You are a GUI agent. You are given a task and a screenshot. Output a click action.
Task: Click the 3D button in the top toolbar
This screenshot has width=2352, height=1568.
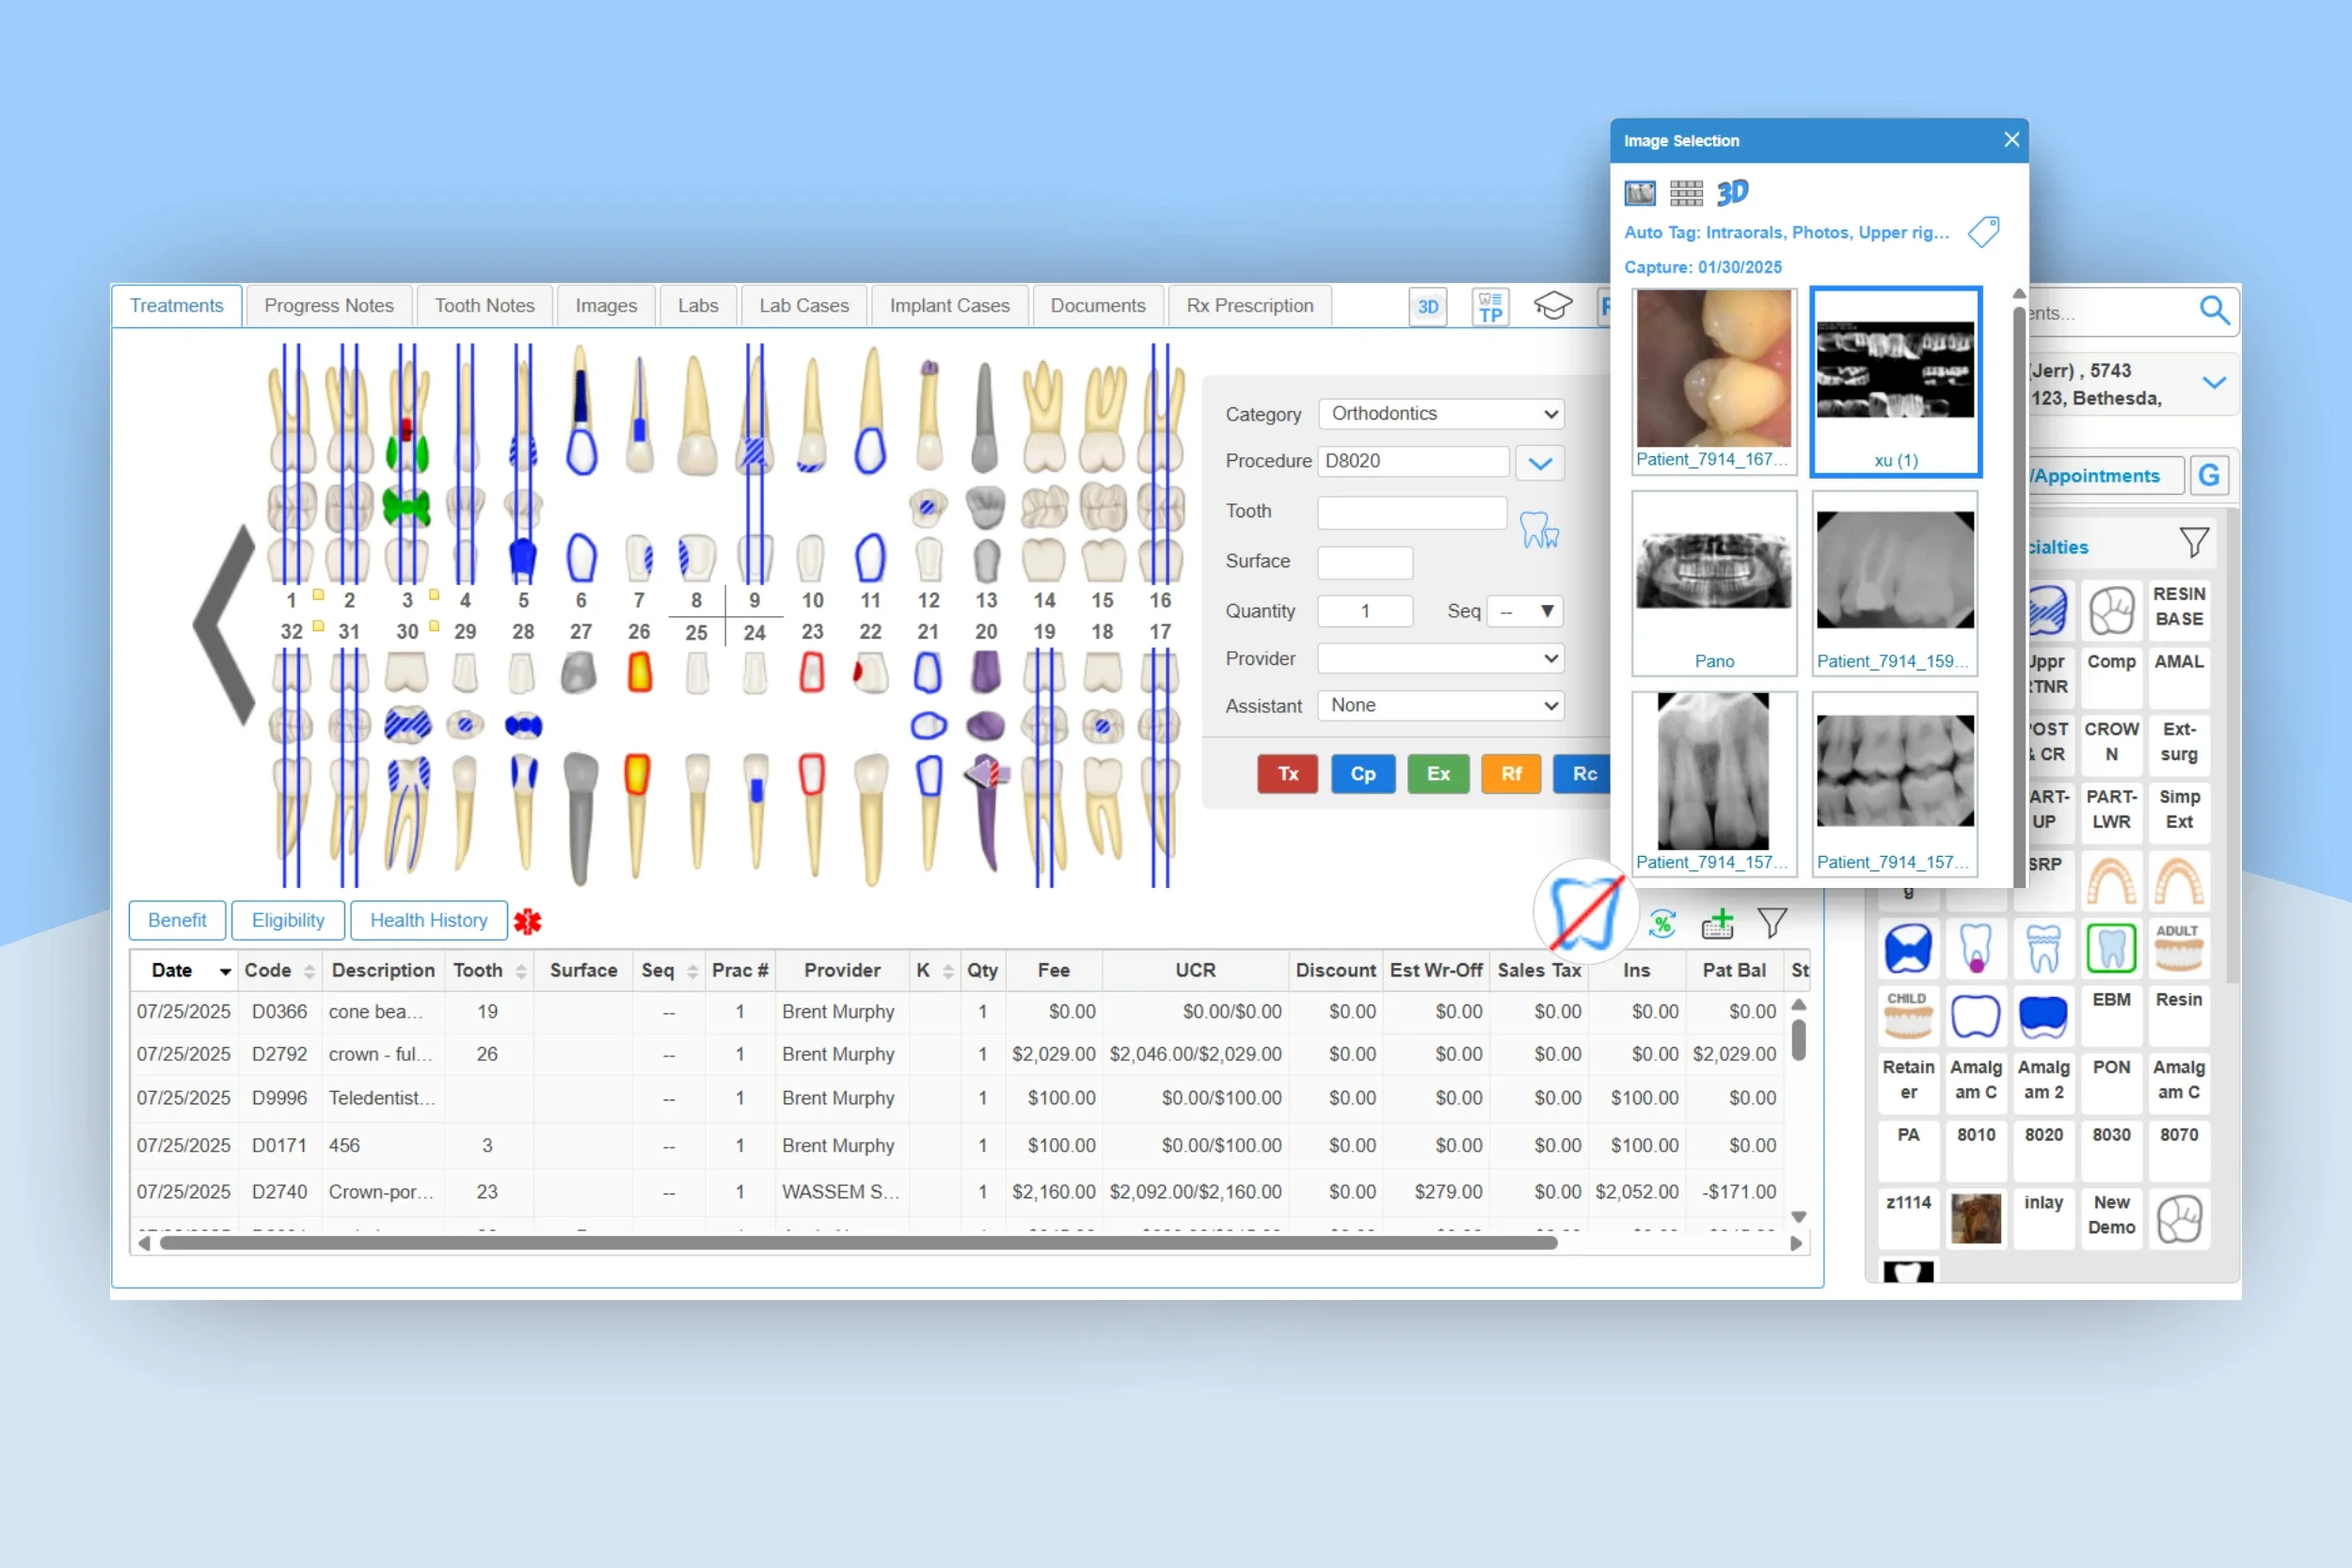pyautogui.click(x=1427, y=307)
